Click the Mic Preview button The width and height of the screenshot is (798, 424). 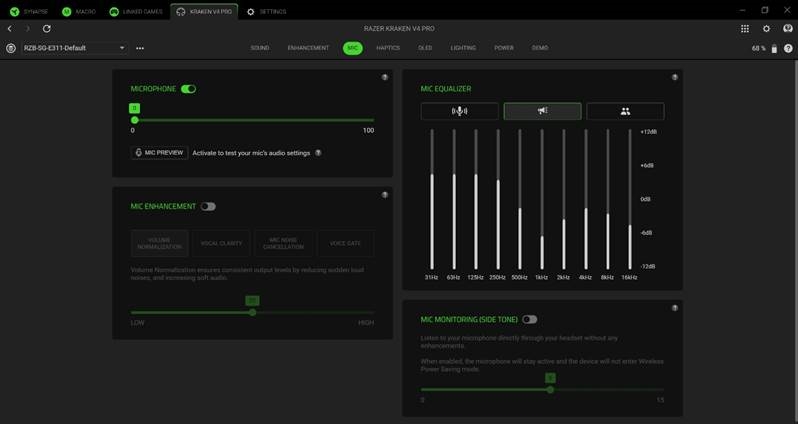[x=159, y=153]
